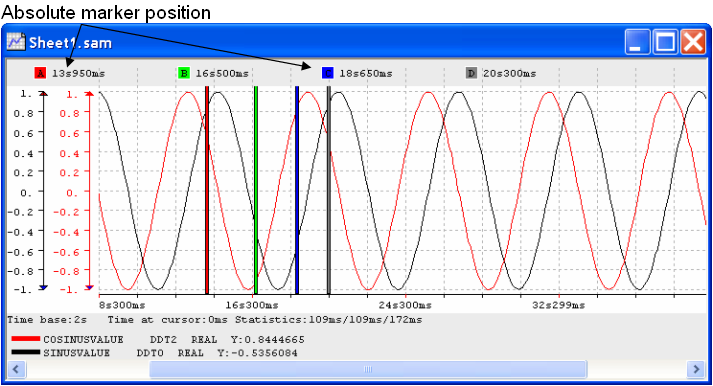Click the red COSINUSVALUE legend color line
This screenshot has height=386, width=713.
click(x=25, y=339)
